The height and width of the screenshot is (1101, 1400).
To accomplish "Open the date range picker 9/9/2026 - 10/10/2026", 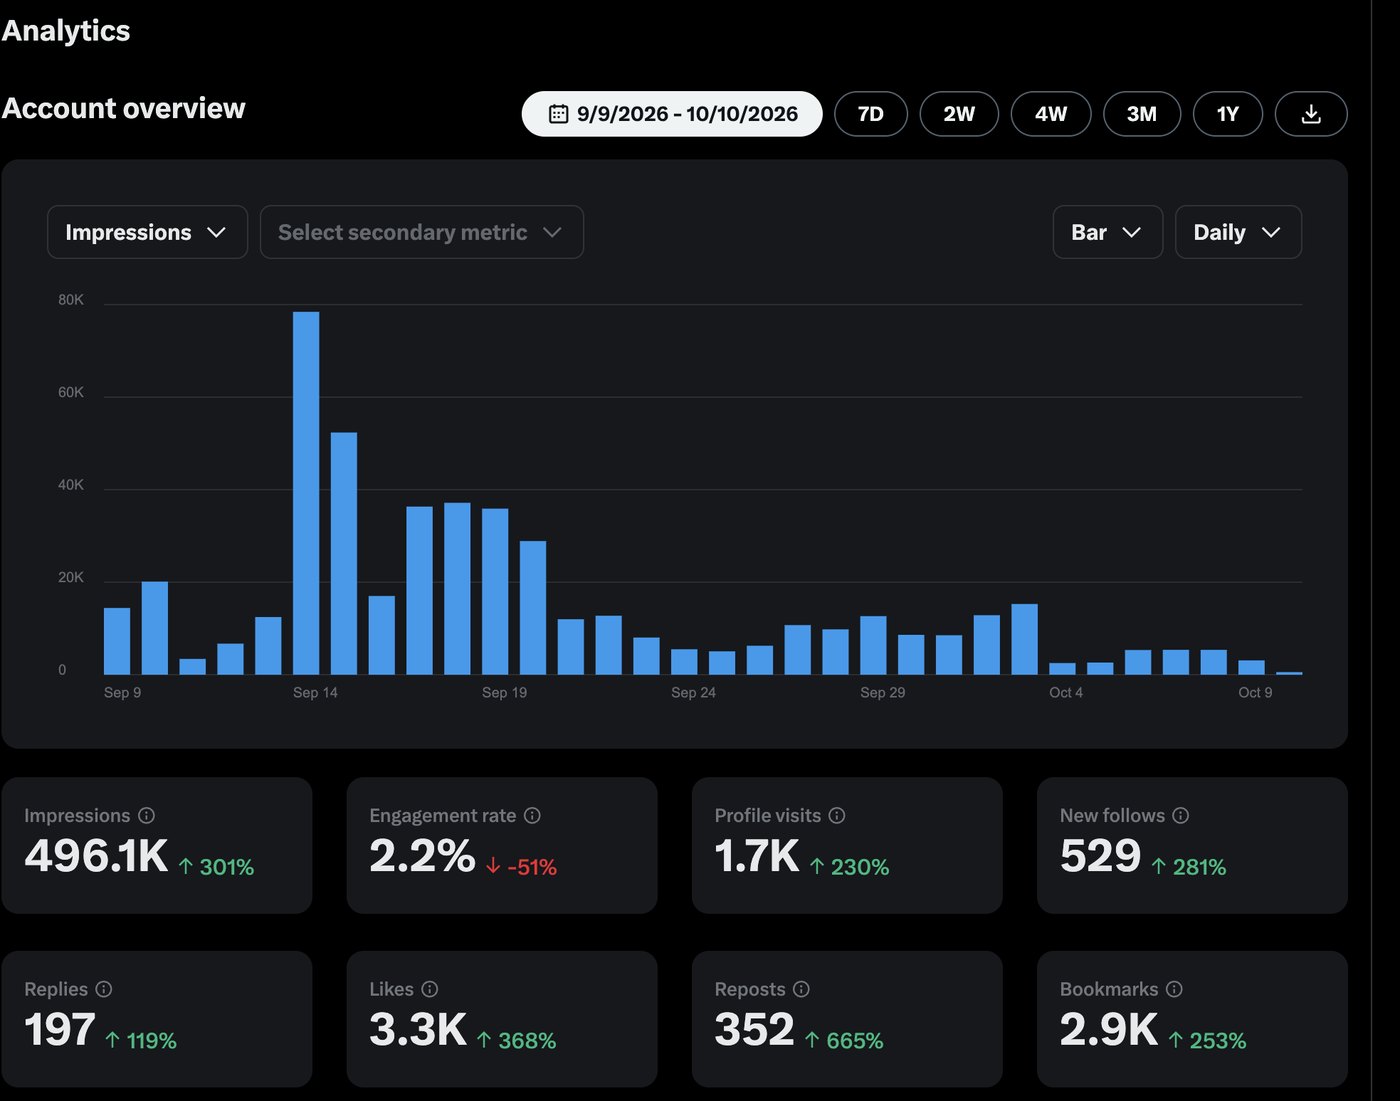I will (672, 114).
